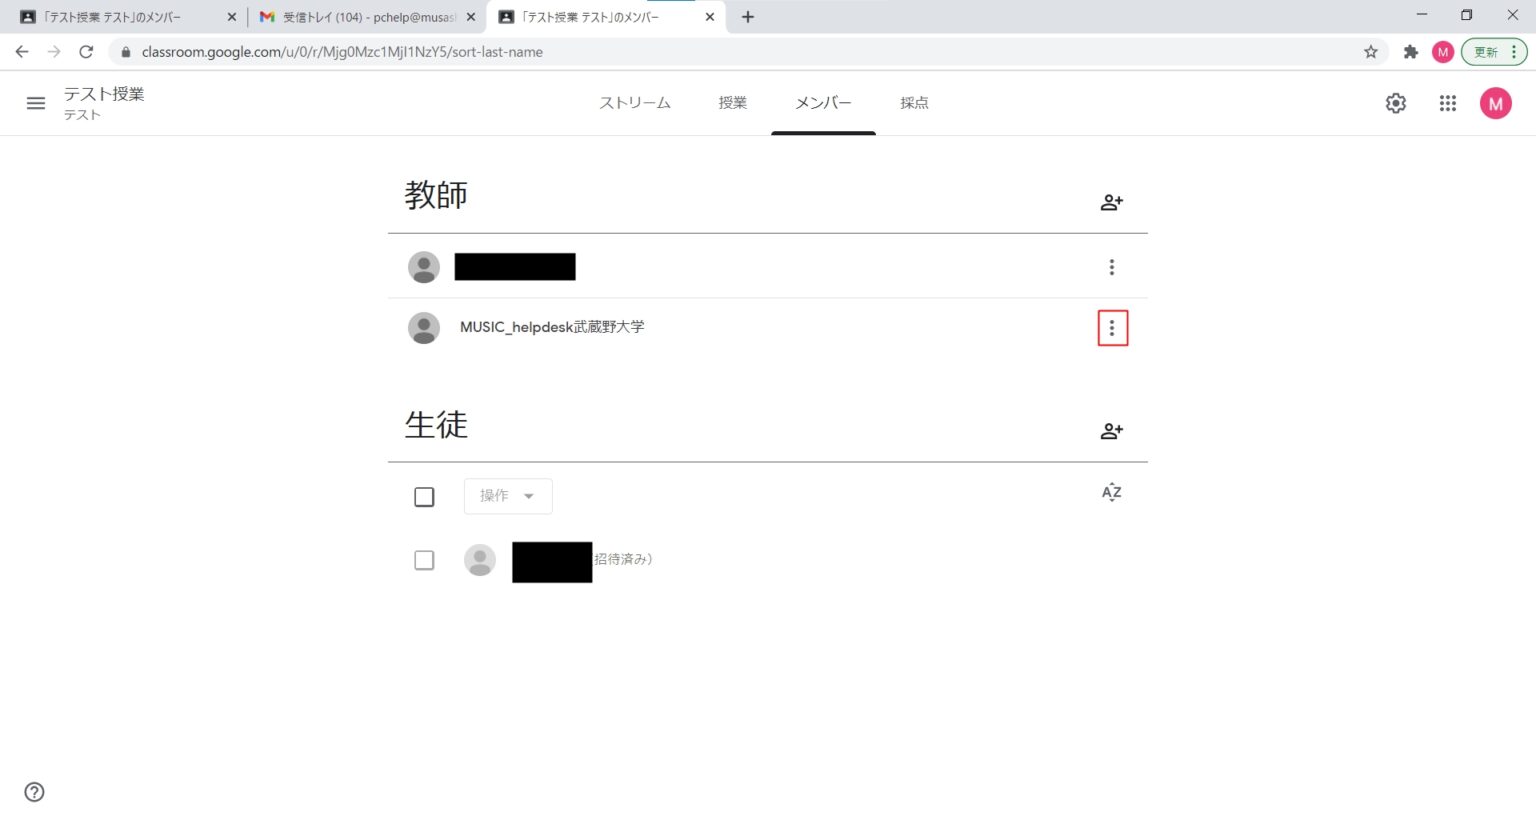
Task: Expand the 操作 actions dropdown
Action: click(508, 496)
